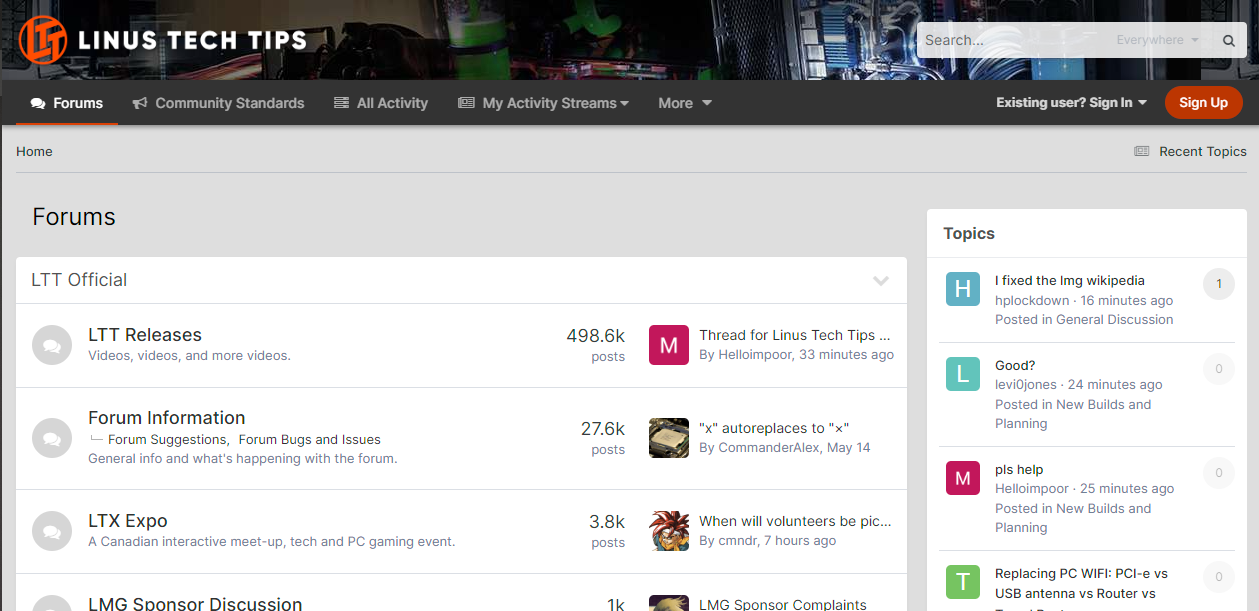Click the Linus Tech Tips logo icon
The width and height of the screenshot is (1259, 611).
43,40
